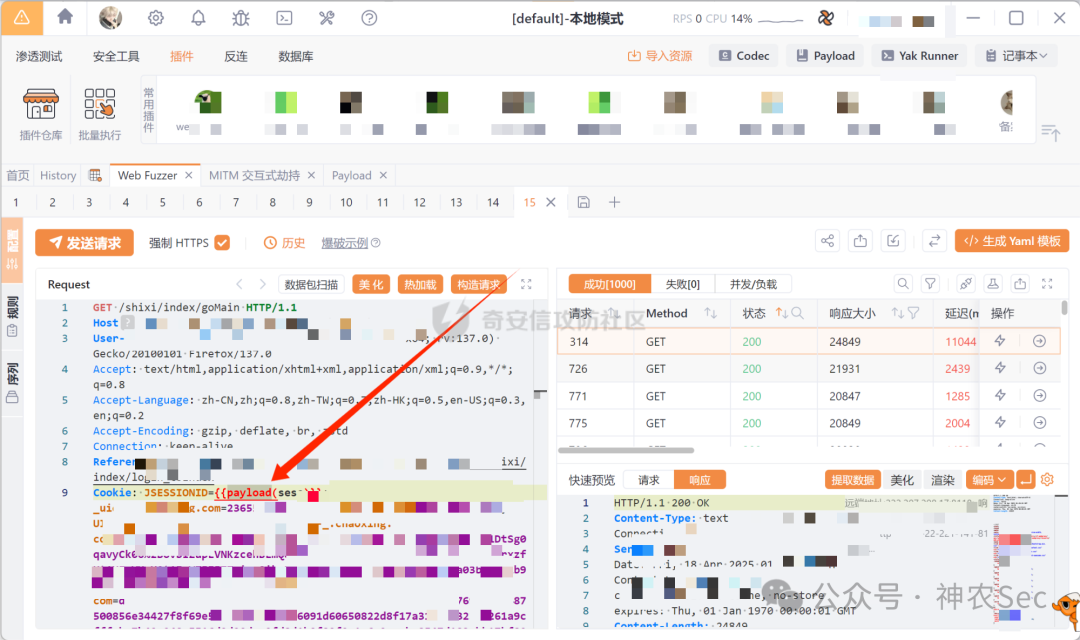The width and height of the screenshot is (1080, 640).
Task: Open the Codec tool
Action: click(744, 56)
